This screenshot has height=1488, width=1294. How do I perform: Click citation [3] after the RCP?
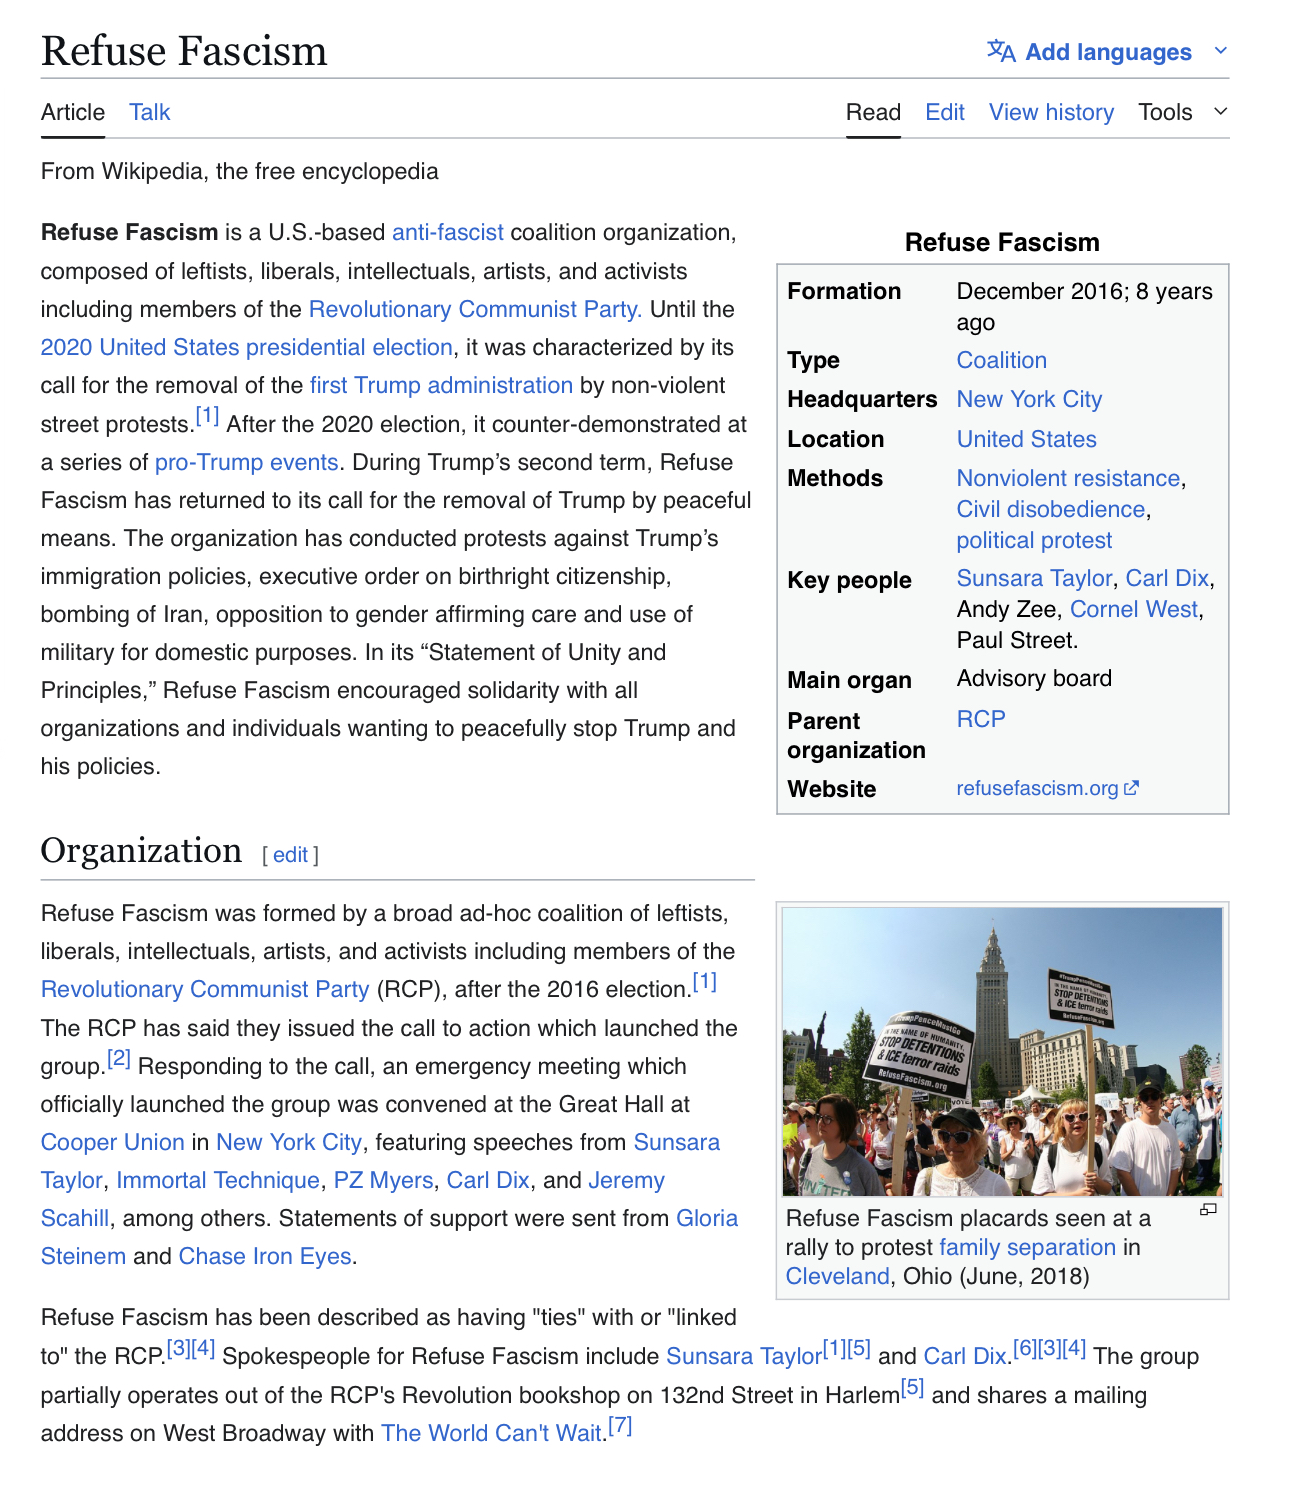178,1348
